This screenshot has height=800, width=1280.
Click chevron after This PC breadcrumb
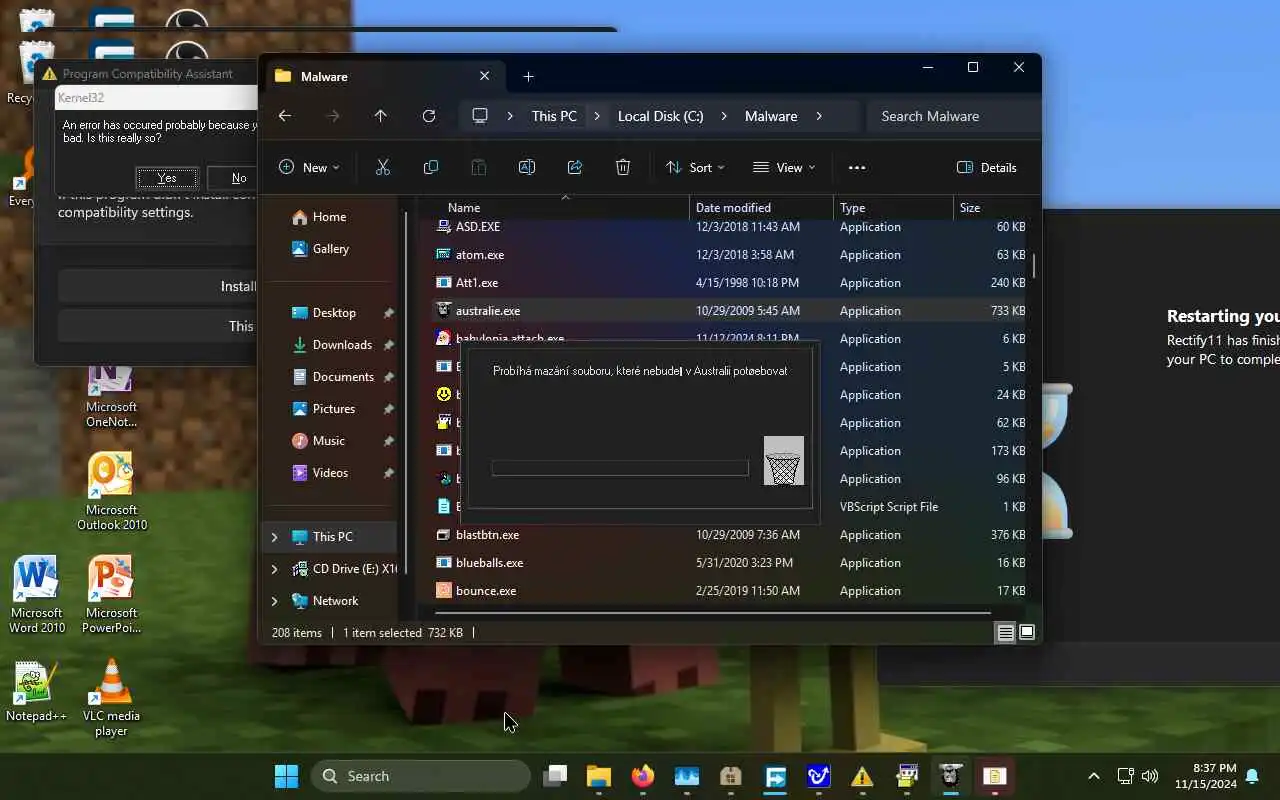click(x=597, y=116)
